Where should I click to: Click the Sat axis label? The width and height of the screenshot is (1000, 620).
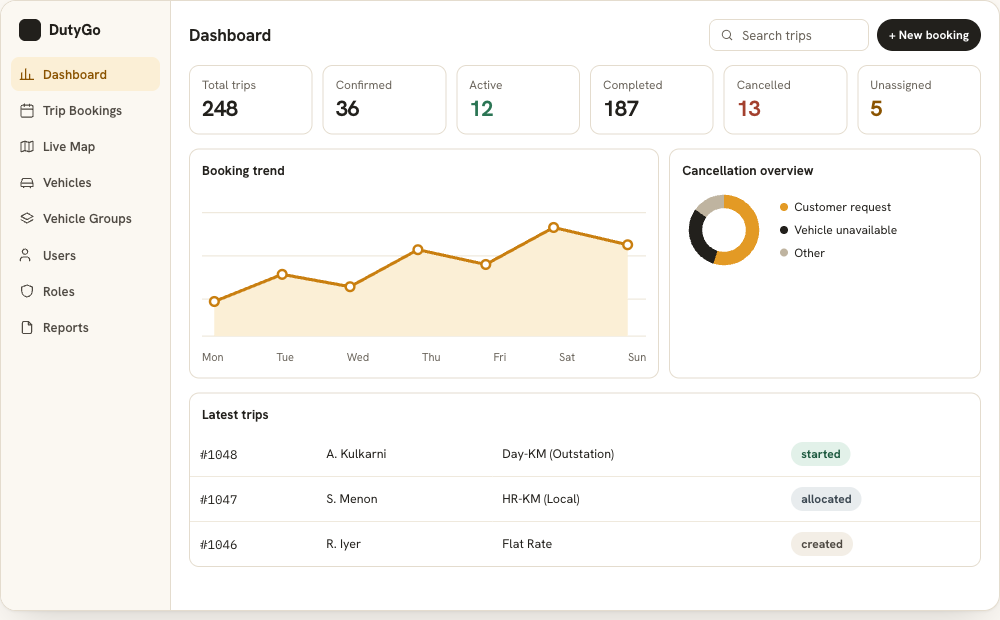567,357
